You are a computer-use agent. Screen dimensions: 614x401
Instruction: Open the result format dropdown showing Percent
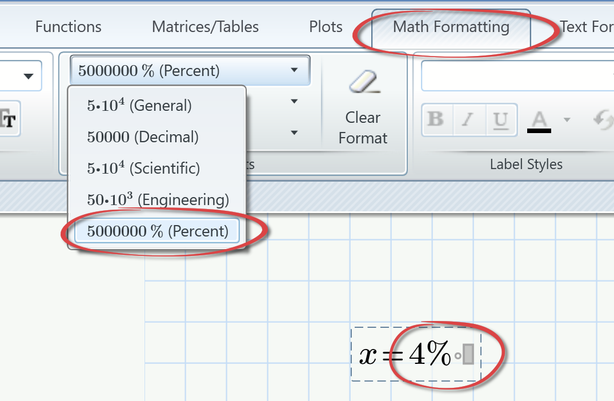coord(189,71)
